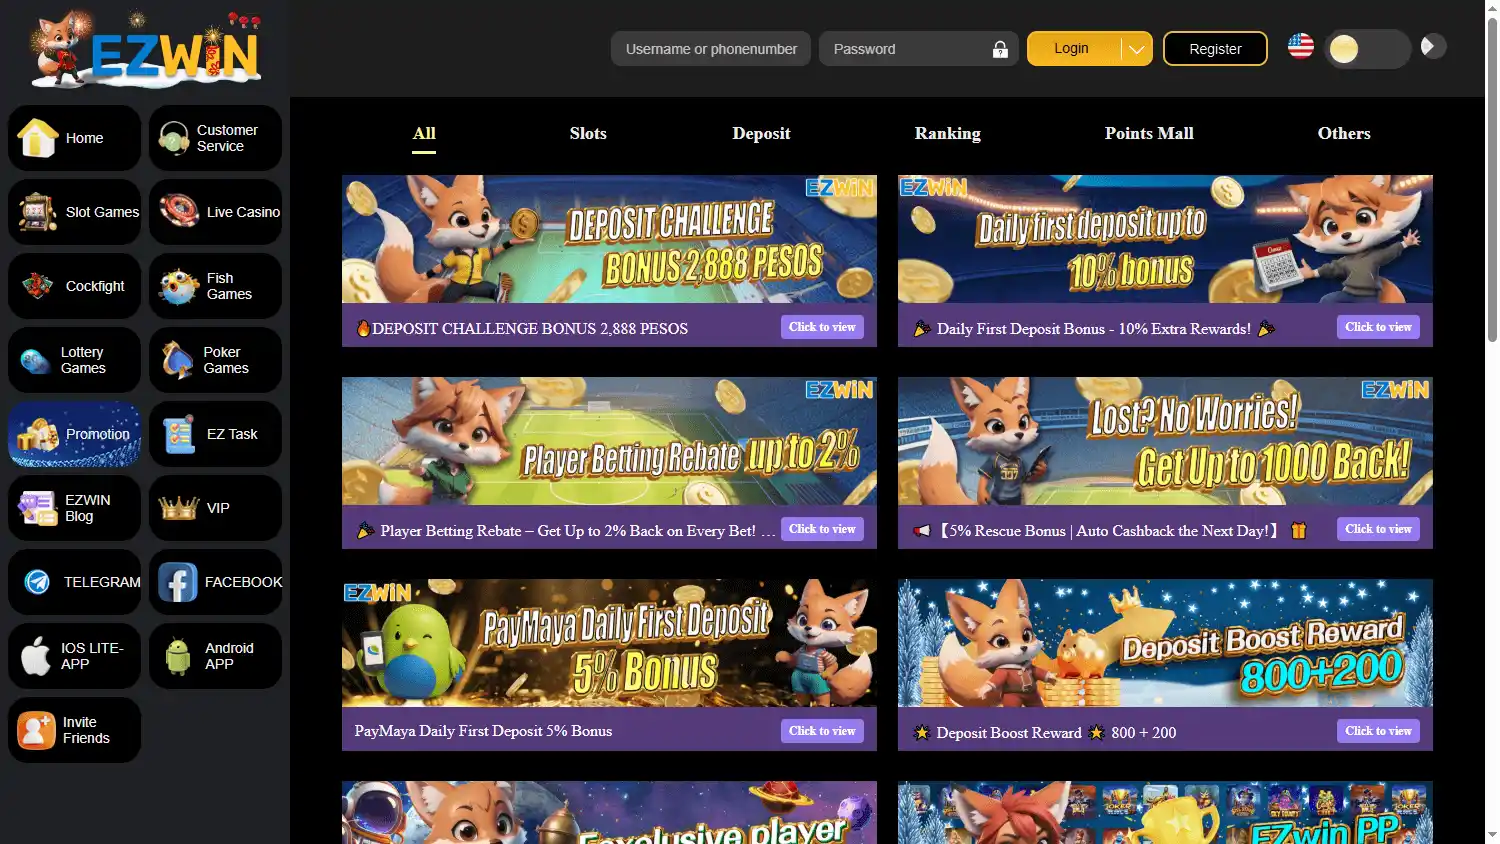
Task: Open Daily first deposit 10% bonus banner
Action: [x=1165, y=239]
